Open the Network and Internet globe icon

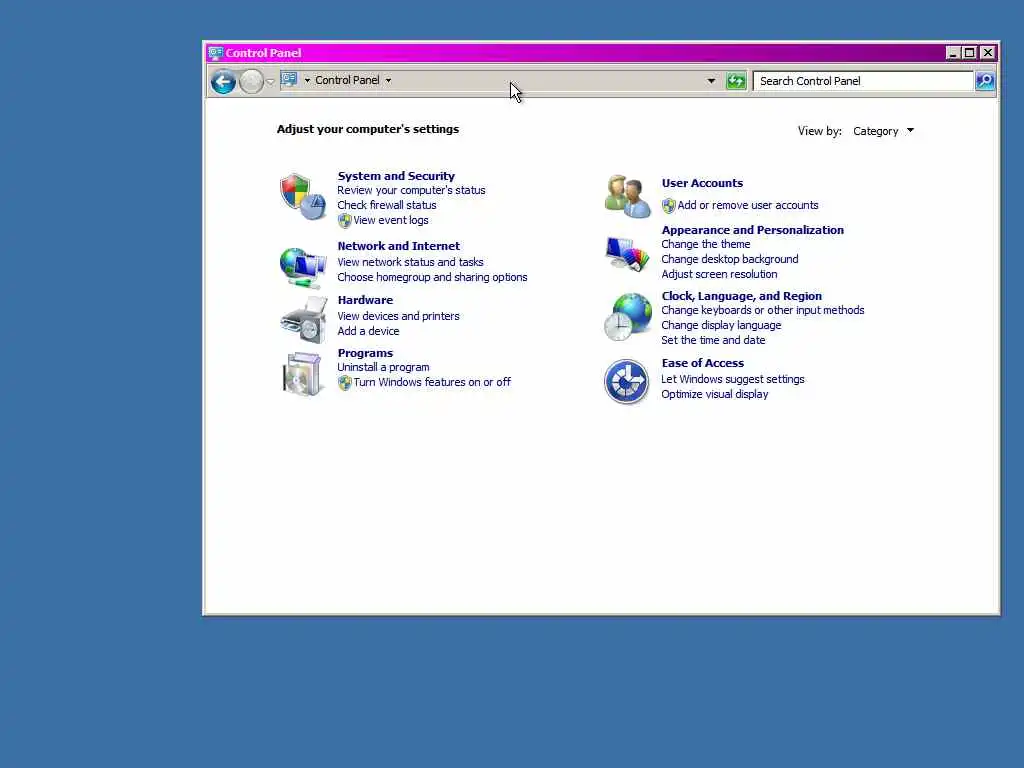point(303,267)
